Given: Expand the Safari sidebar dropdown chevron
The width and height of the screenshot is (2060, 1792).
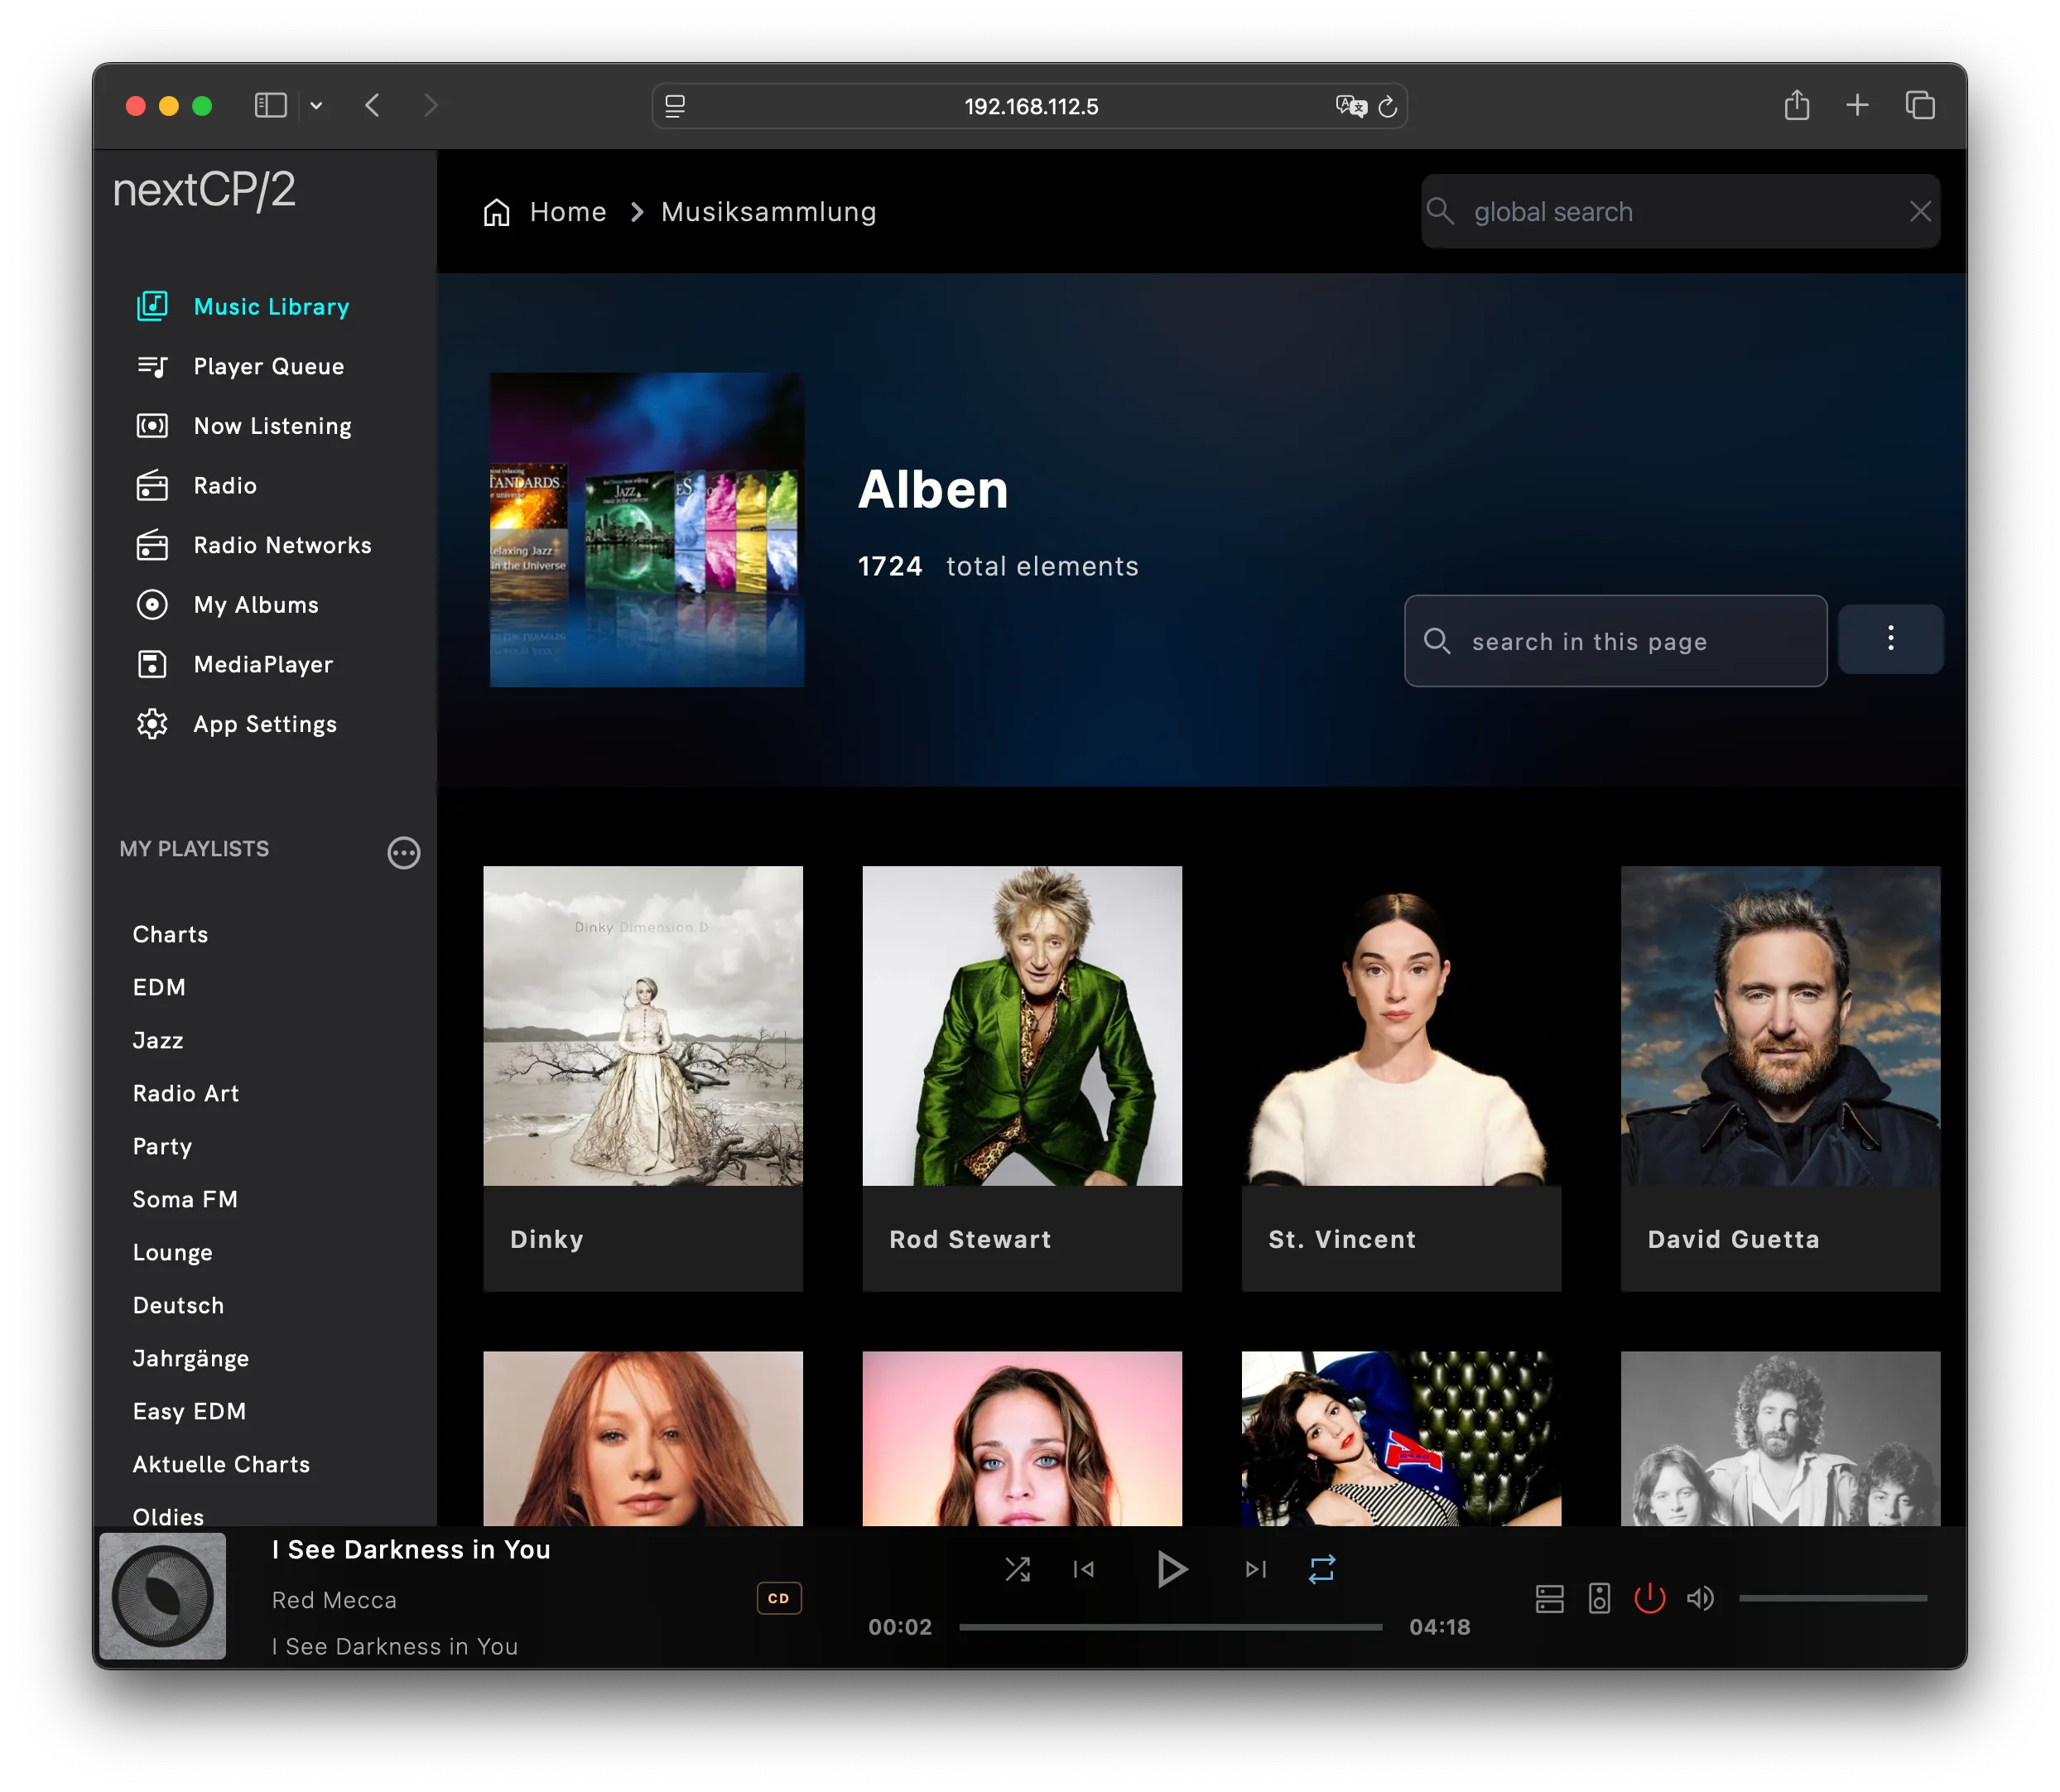Looking at the screenshot, I should [x=316, y=106].
